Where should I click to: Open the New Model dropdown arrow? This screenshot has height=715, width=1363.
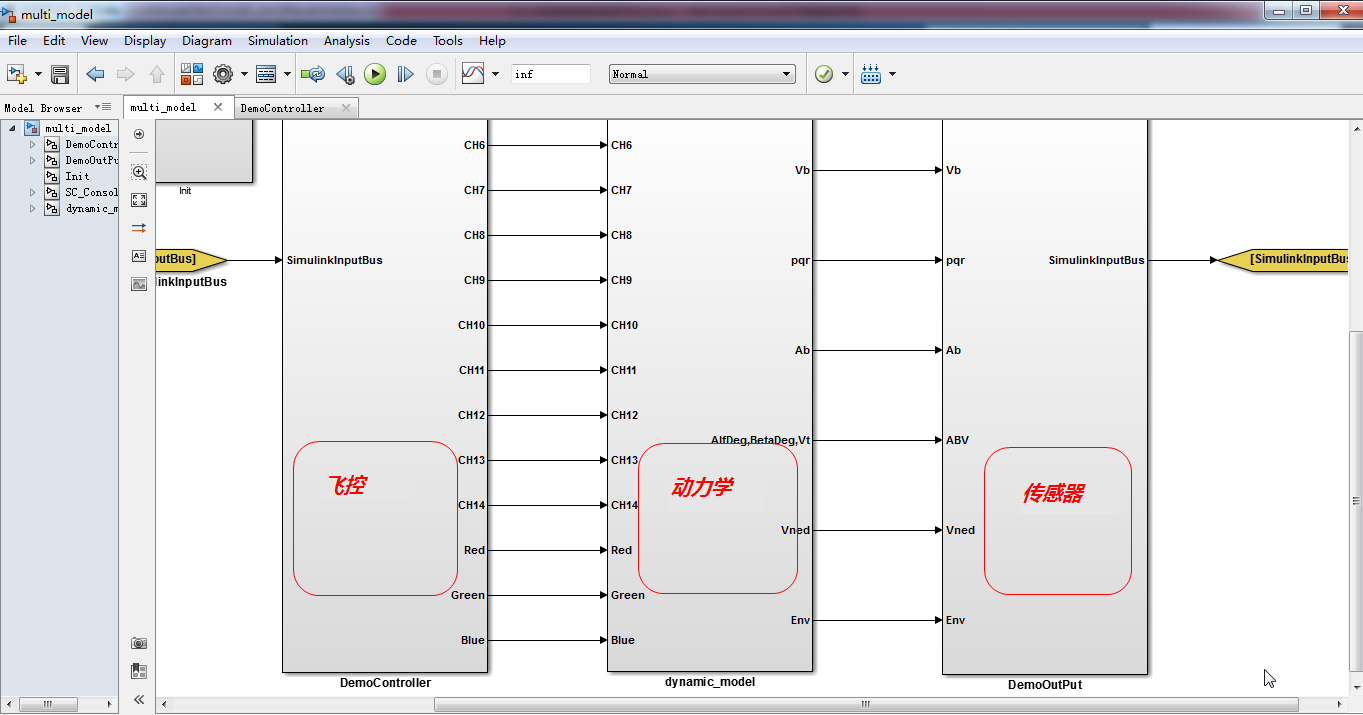(38, 74)
